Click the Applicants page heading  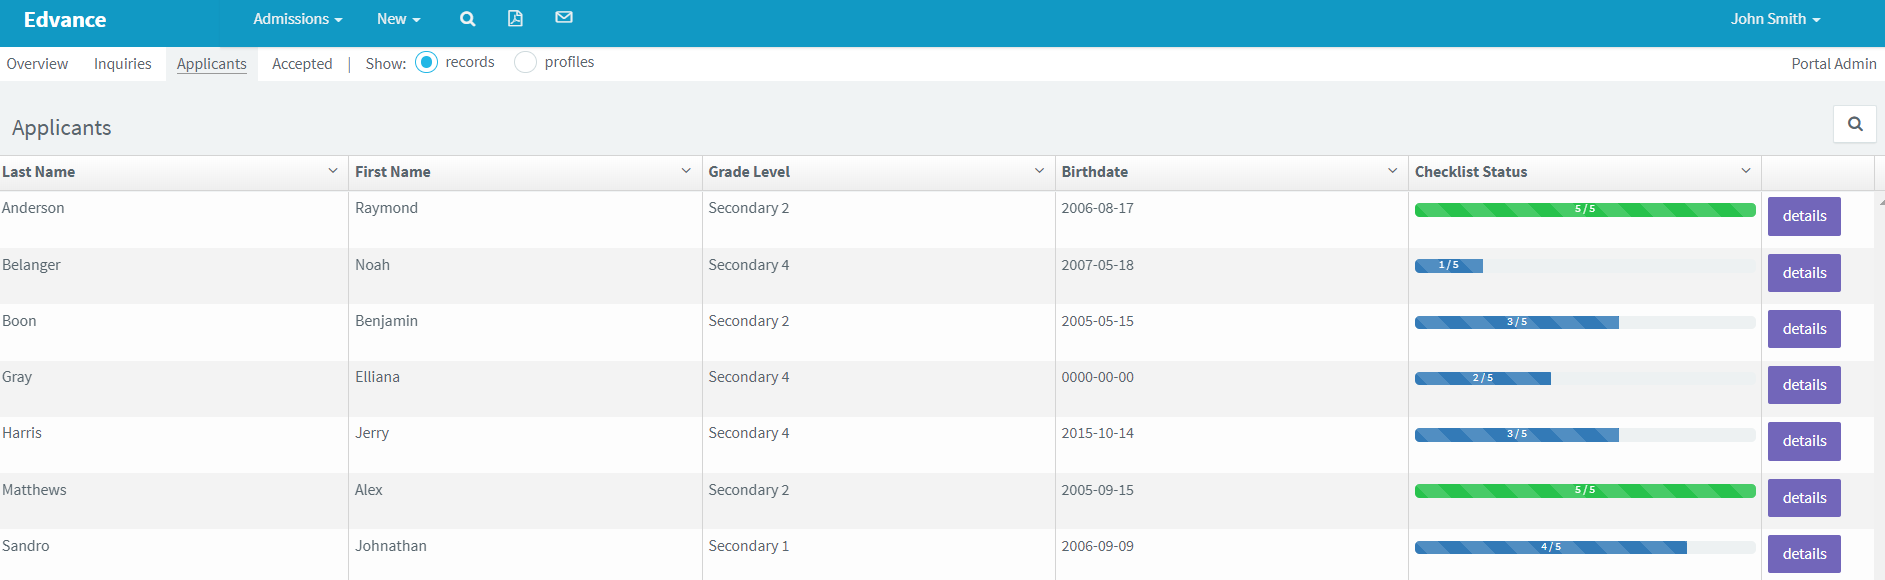click(x=62, y=128)
